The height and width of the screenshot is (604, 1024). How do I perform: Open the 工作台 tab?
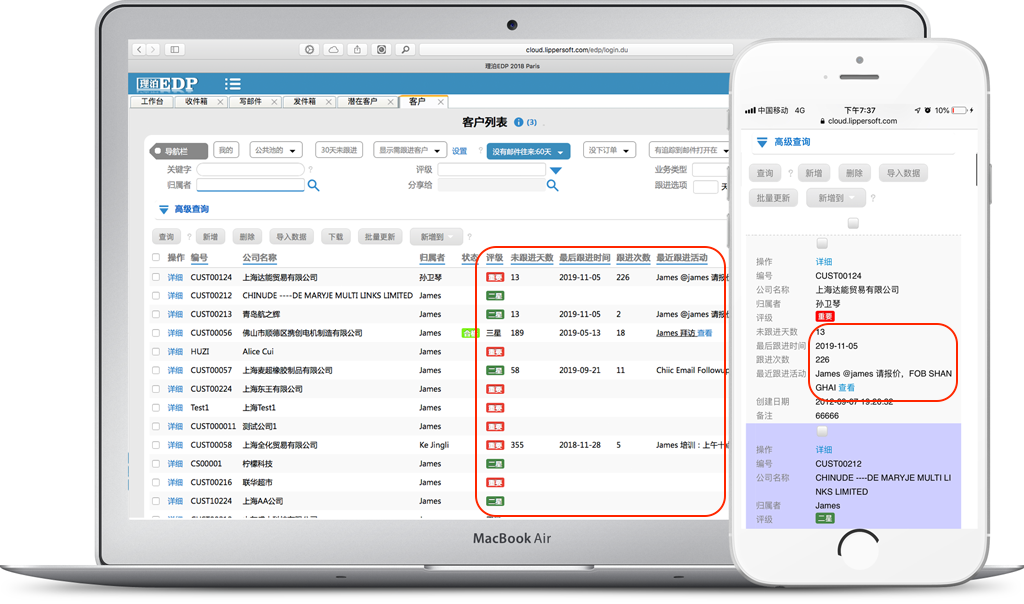[151, 102]
